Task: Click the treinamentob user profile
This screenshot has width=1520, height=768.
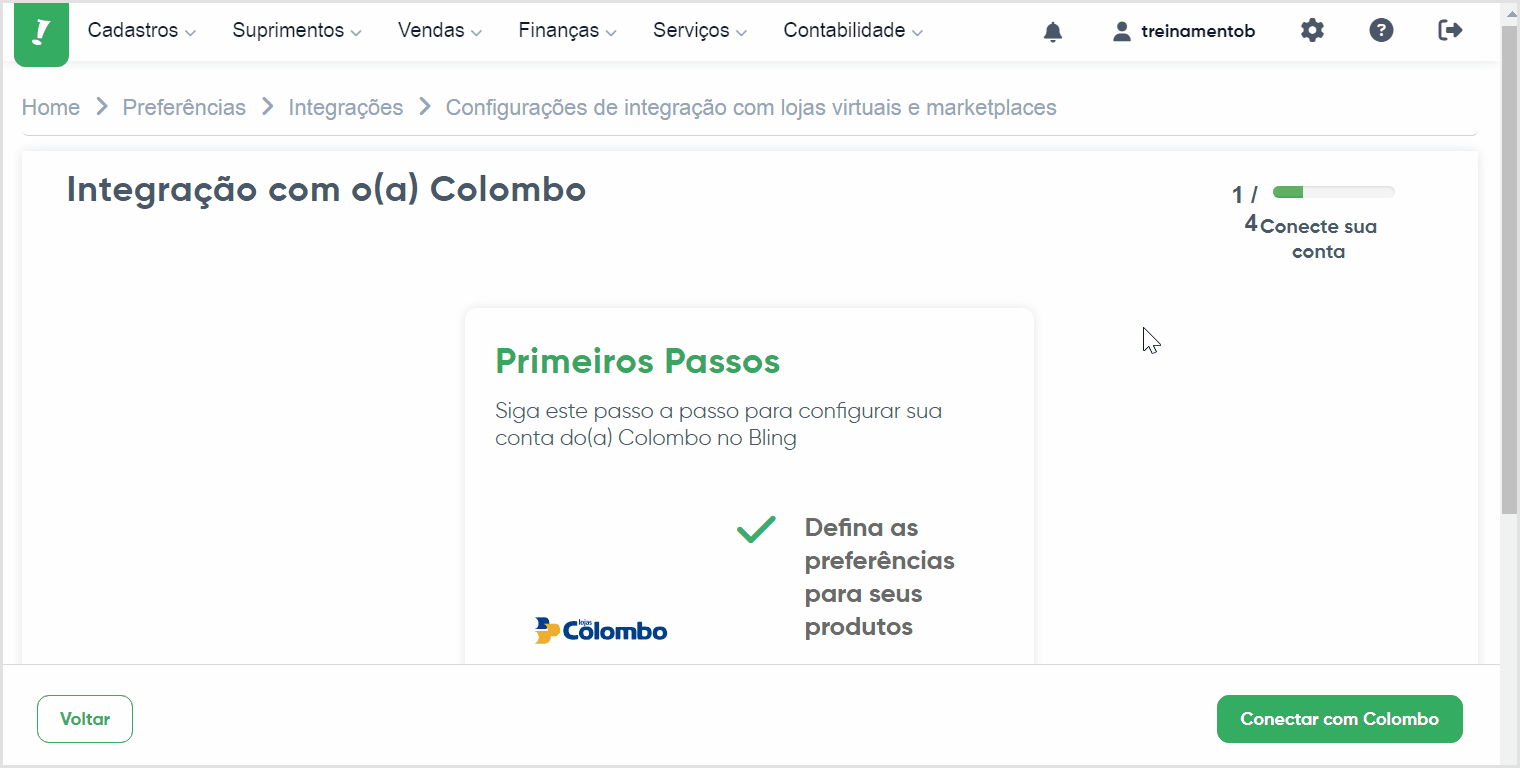Action: pos(1184,31)
